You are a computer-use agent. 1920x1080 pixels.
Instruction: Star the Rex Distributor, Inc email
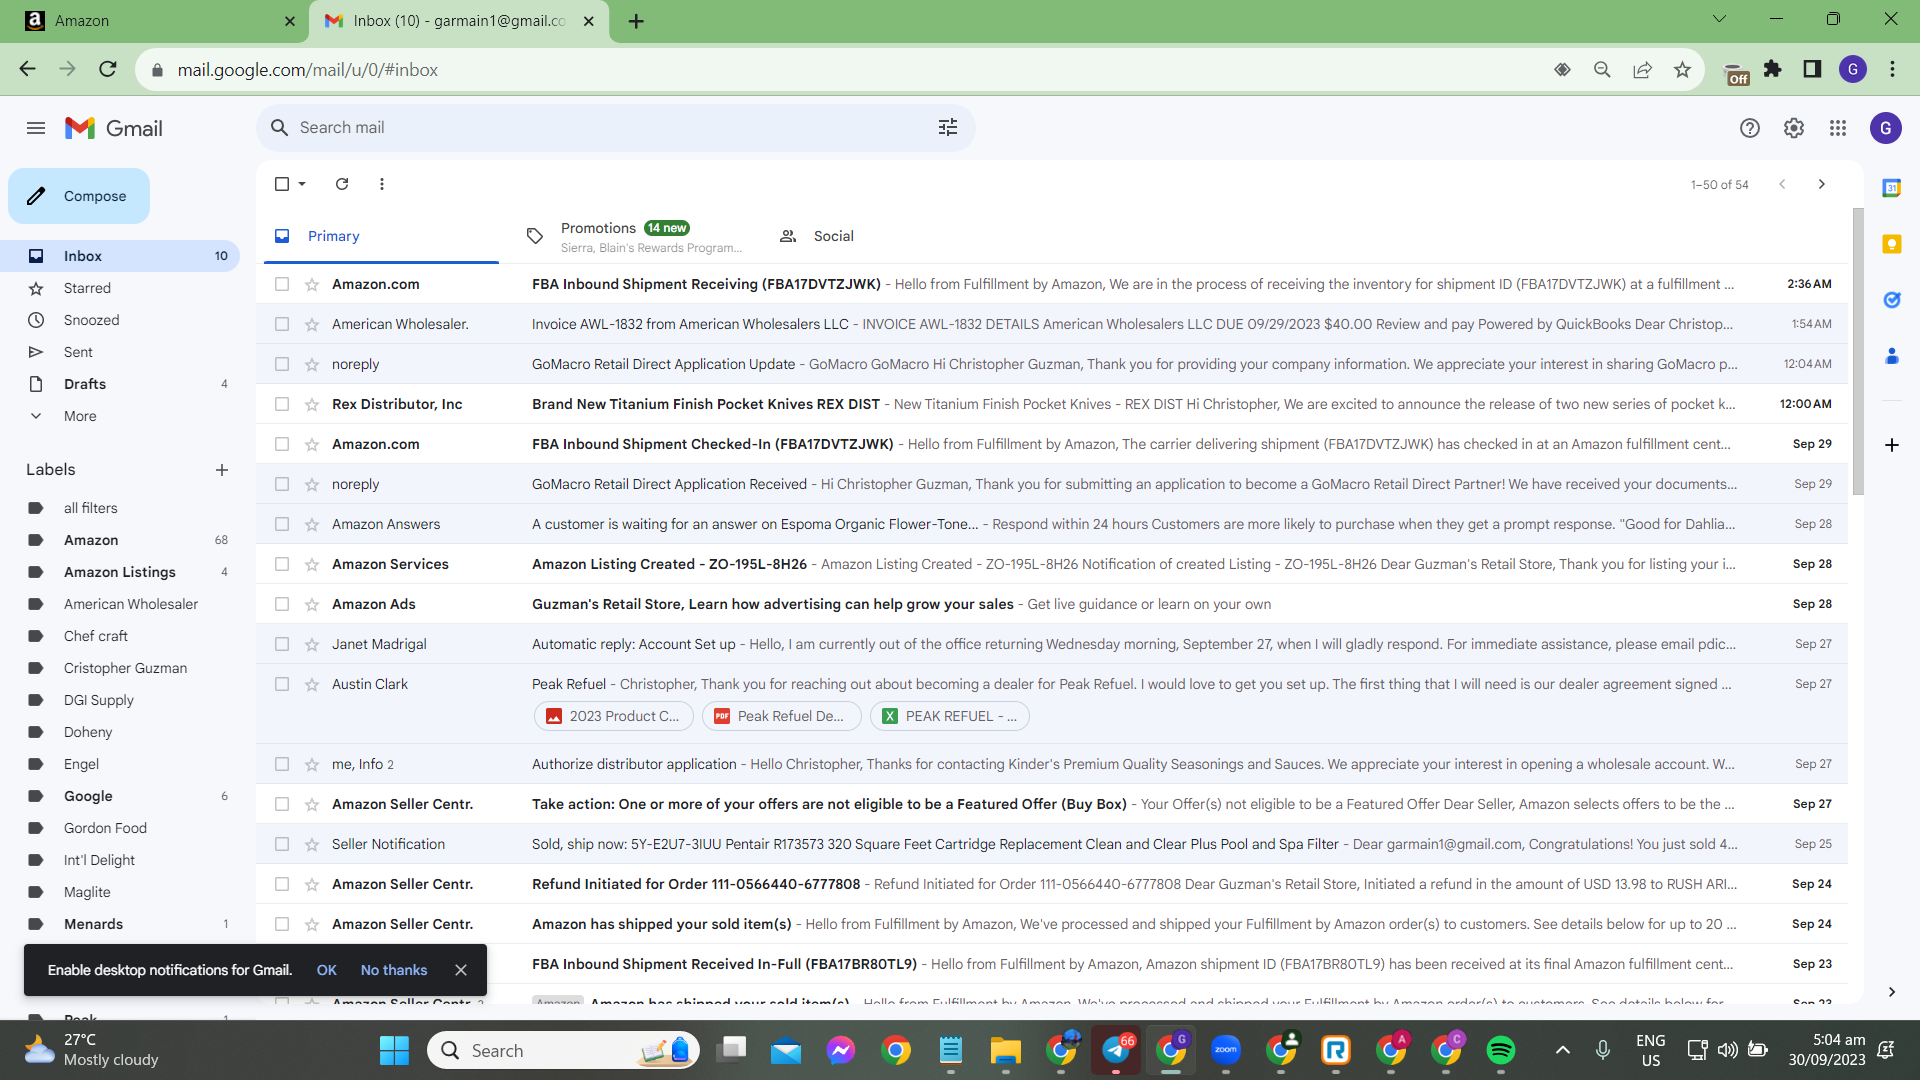pyautogui.click(x=312, y=405)
